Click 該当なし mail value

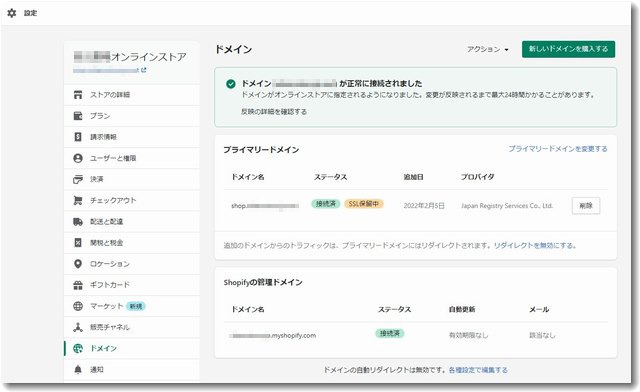click(542, 335)
